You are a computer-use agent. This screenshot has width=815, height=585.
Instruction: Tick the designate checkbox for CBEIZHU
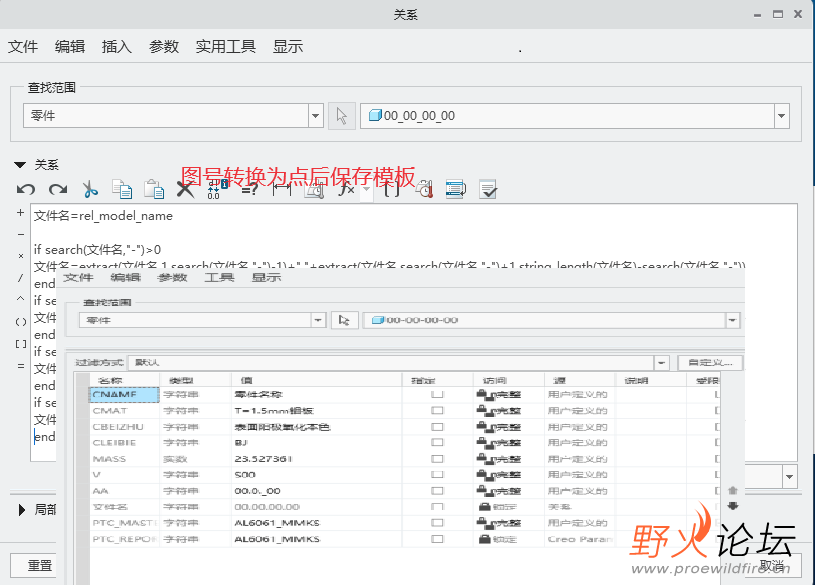coord(437,426)
